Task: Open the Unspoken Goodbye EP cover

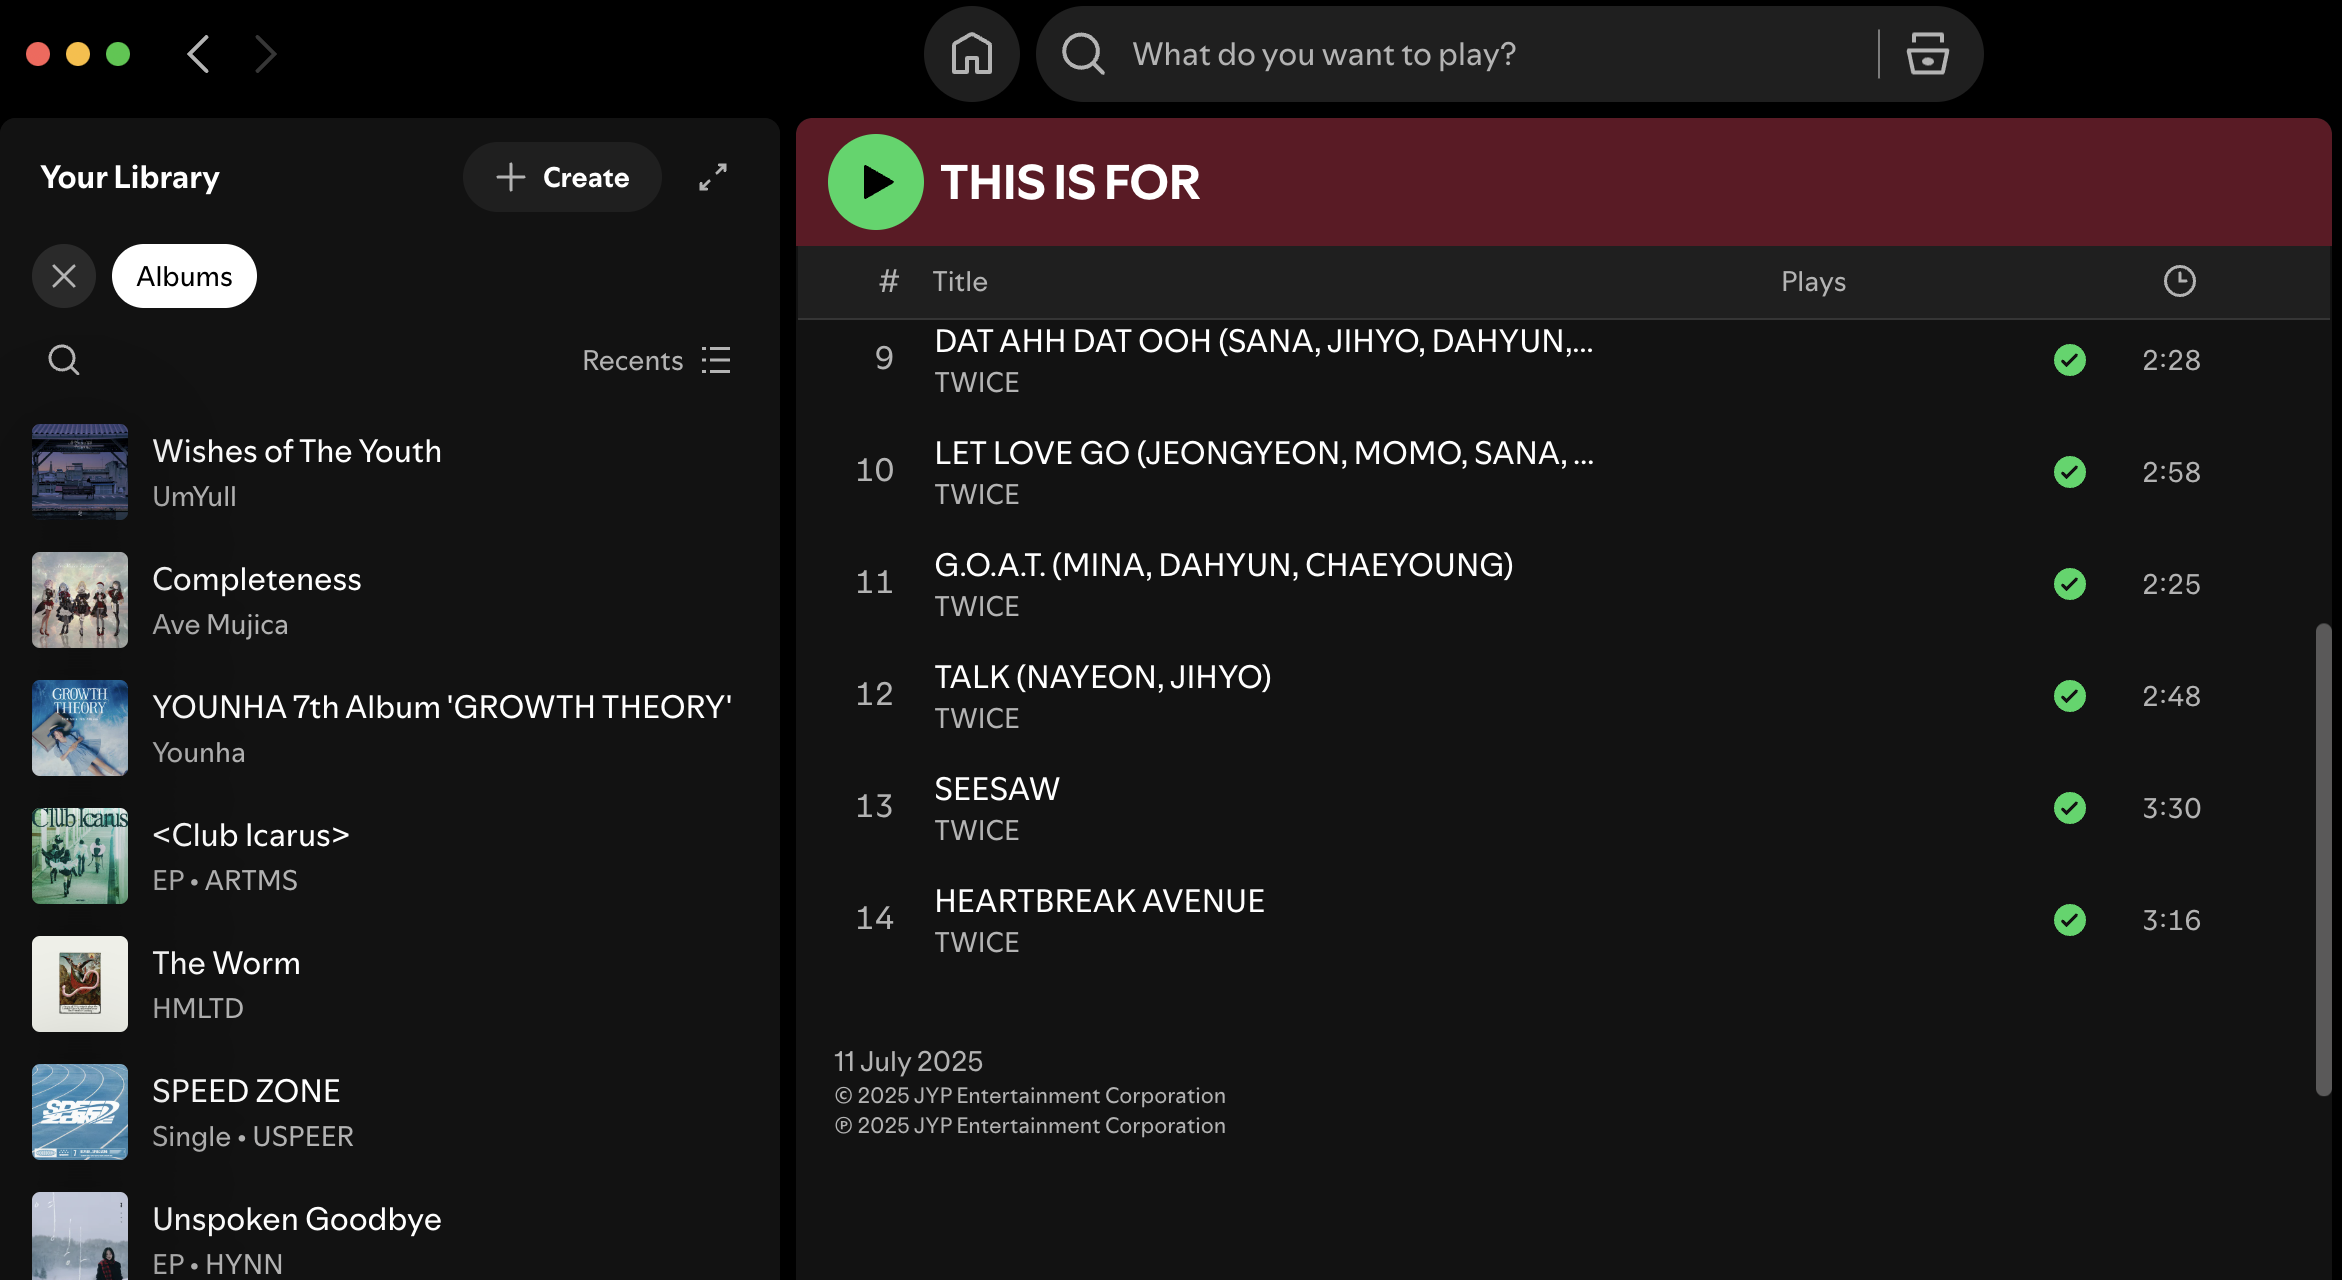Action: 80,1236
